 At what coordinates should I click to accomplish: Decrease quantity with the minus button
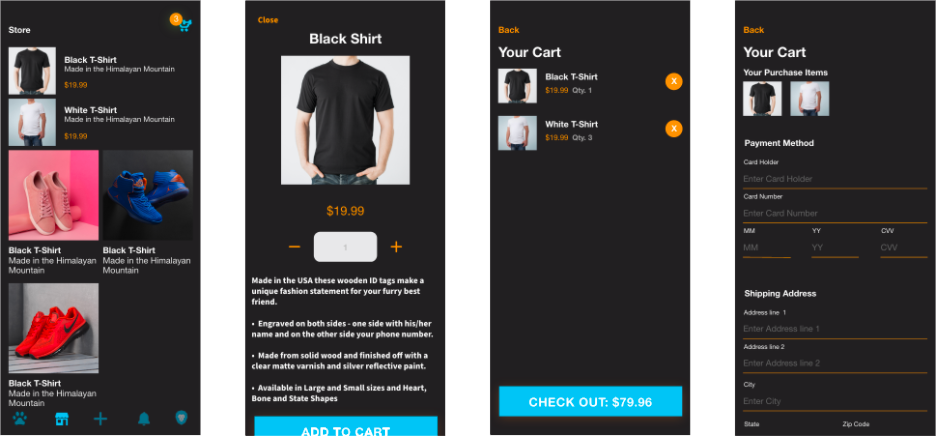(294, 247)
